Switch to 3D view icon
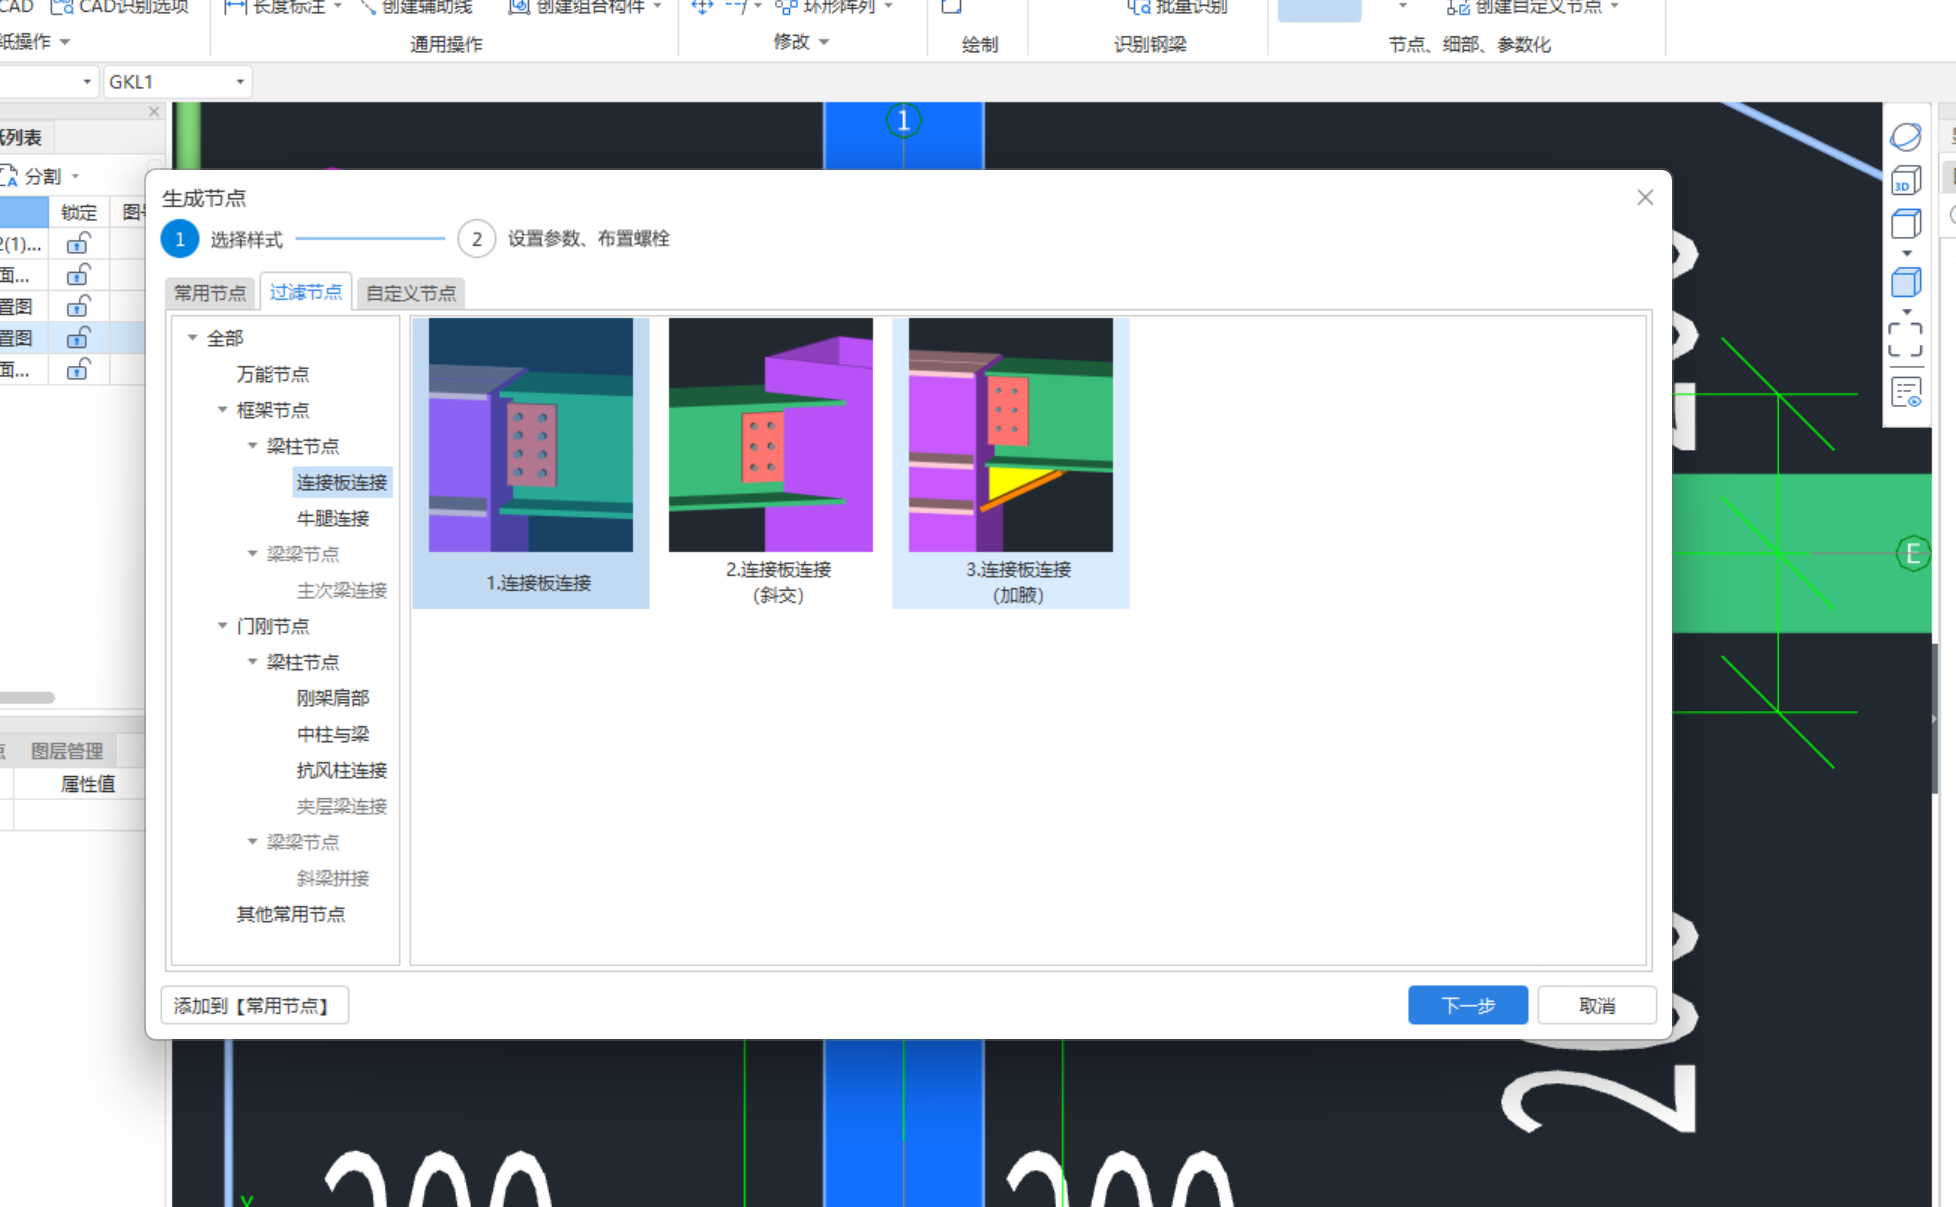Viewport: 1956px width, 1207px height. 1906,180
